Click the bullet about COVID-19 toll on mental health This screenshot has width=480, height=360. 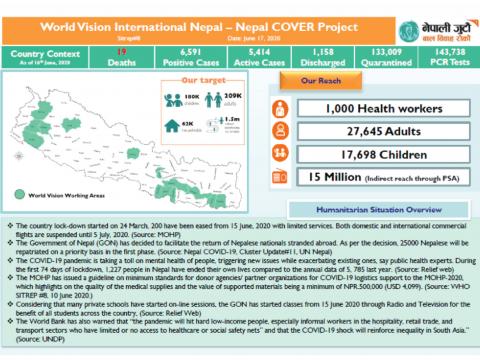pyautogui.click(x=242, y=265)
